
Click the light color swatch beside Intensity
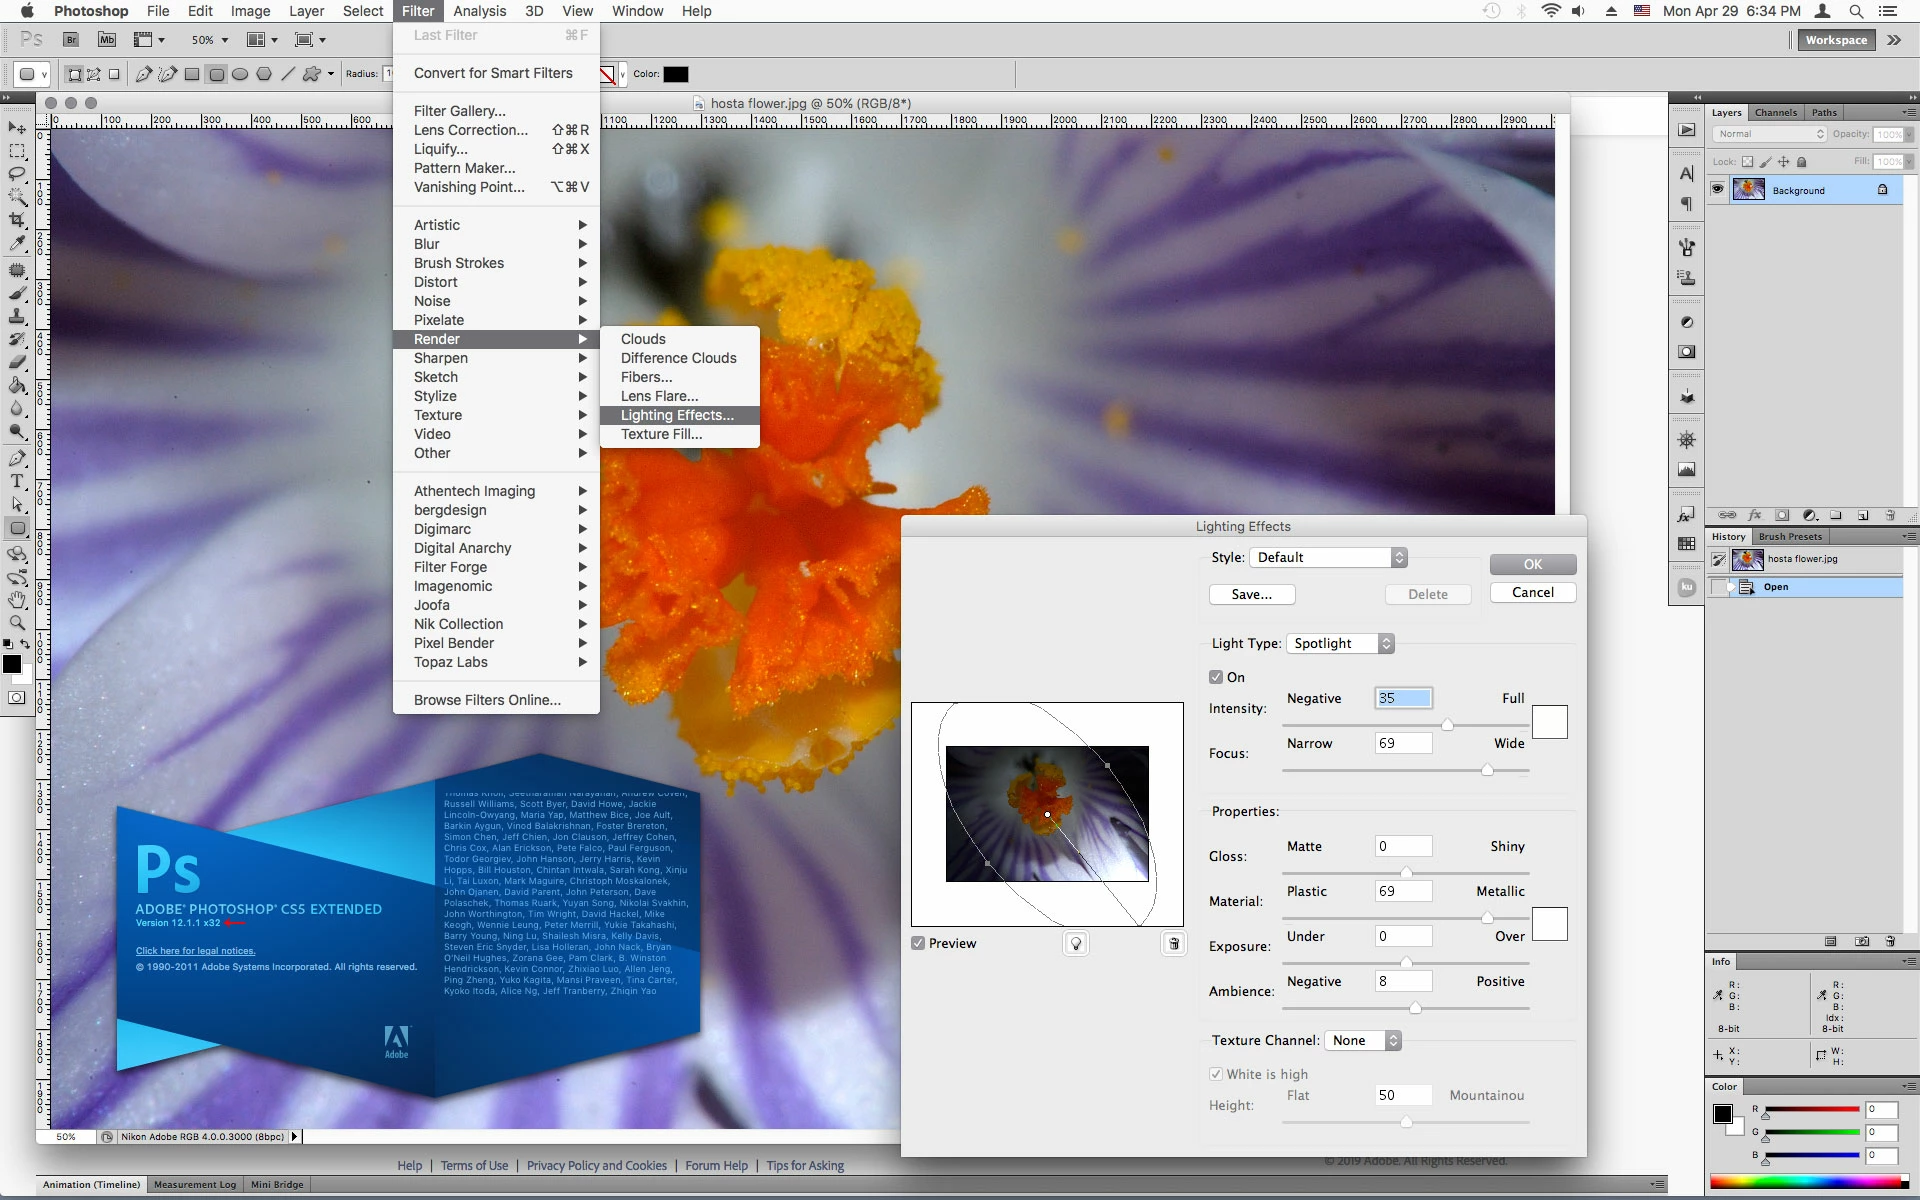pyautogui.click(x=1549, y=721)
